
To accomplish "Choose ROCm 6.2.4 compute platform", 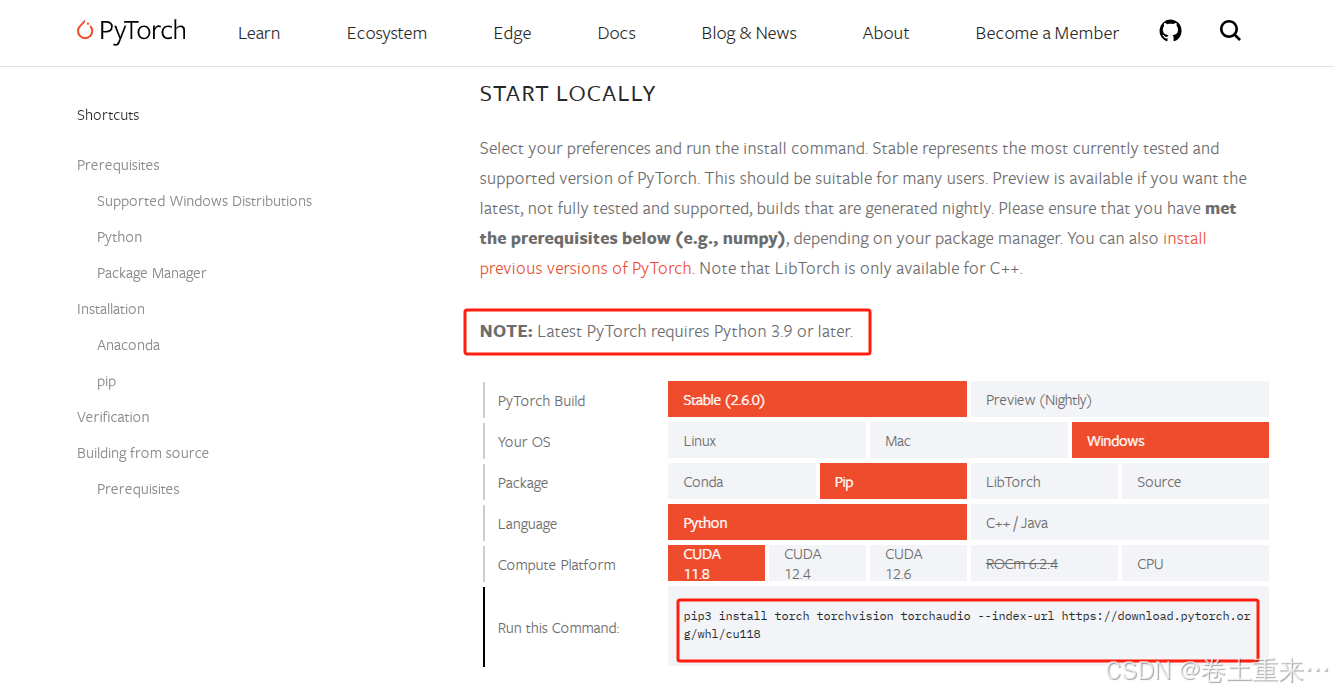I will click(1044, 563).
